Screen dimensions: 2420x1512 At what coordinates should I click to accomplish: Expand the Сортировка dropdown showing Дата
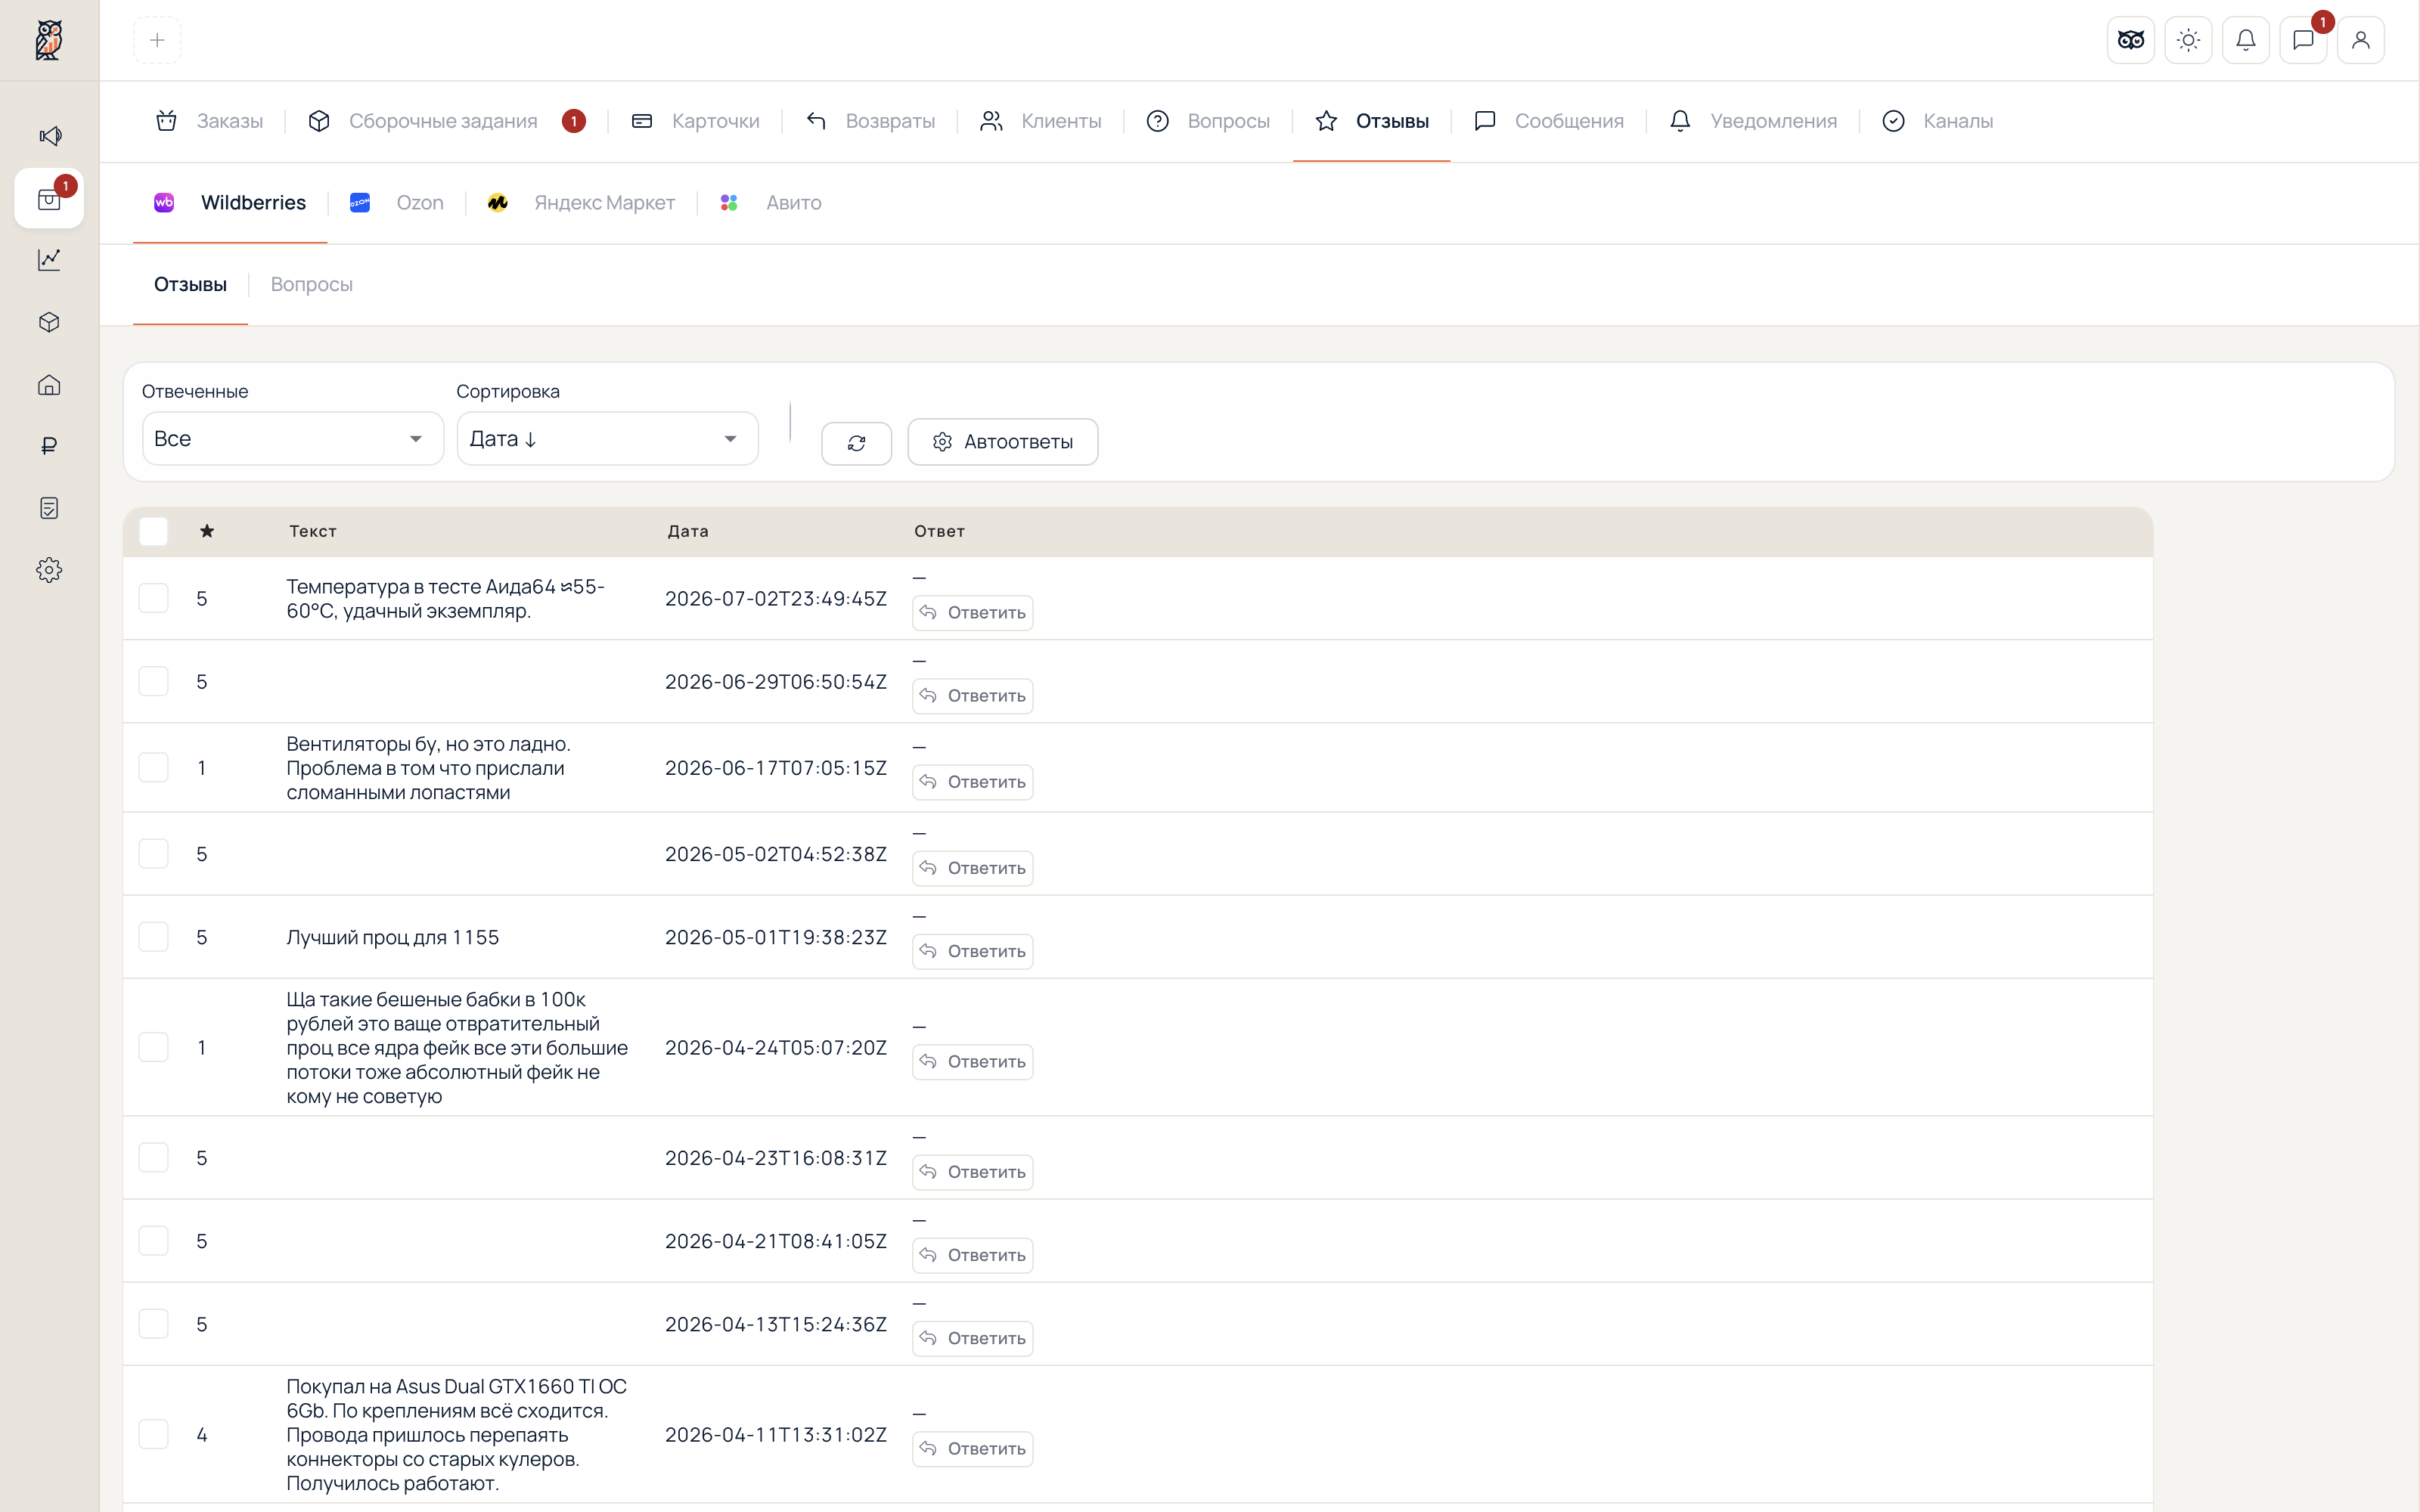[x=607, y=439]
